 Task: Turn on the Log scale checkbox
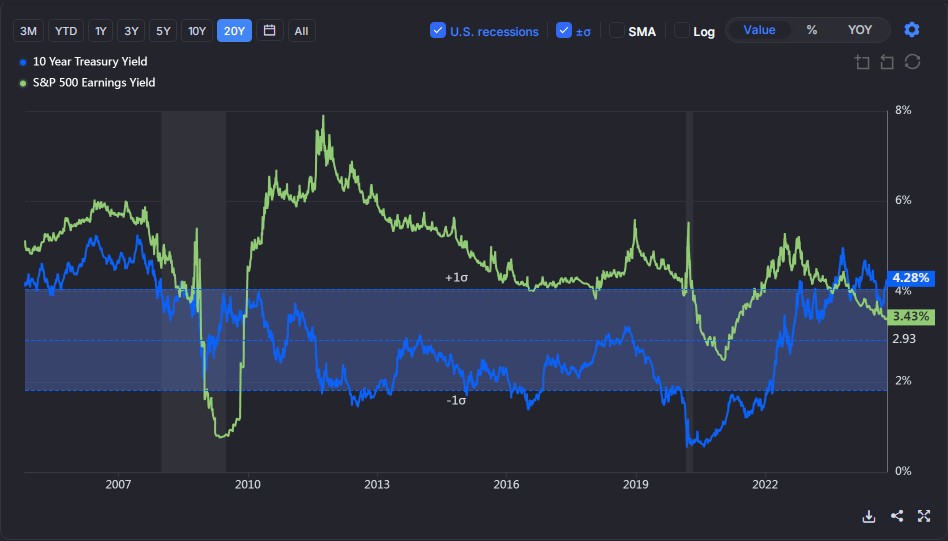point(682,31)
